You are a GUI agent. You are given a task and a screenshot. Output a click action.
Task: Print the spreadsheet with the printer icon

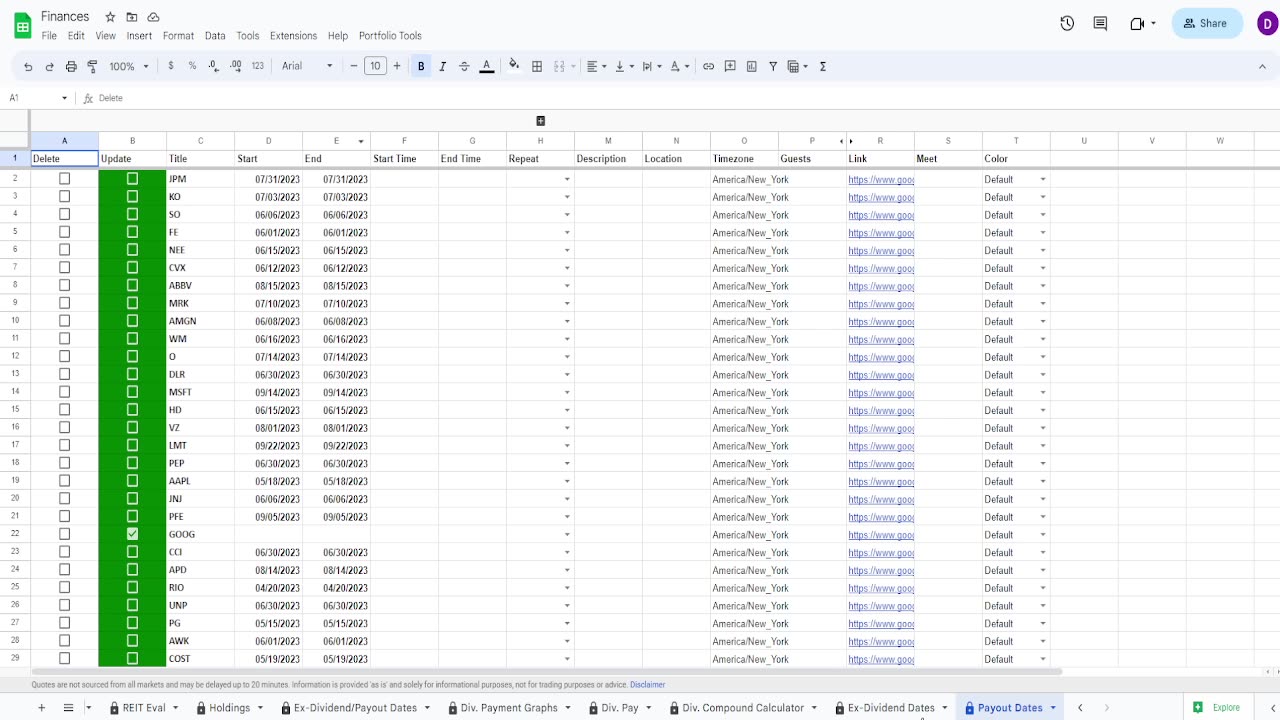71,66
